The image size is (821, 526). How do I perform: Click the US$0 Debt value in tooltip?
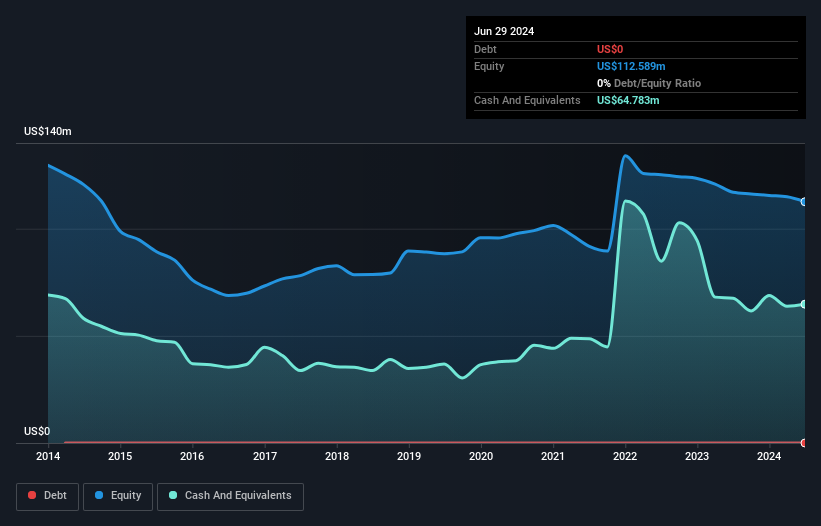pyautogui.click(x=610, y=49)
